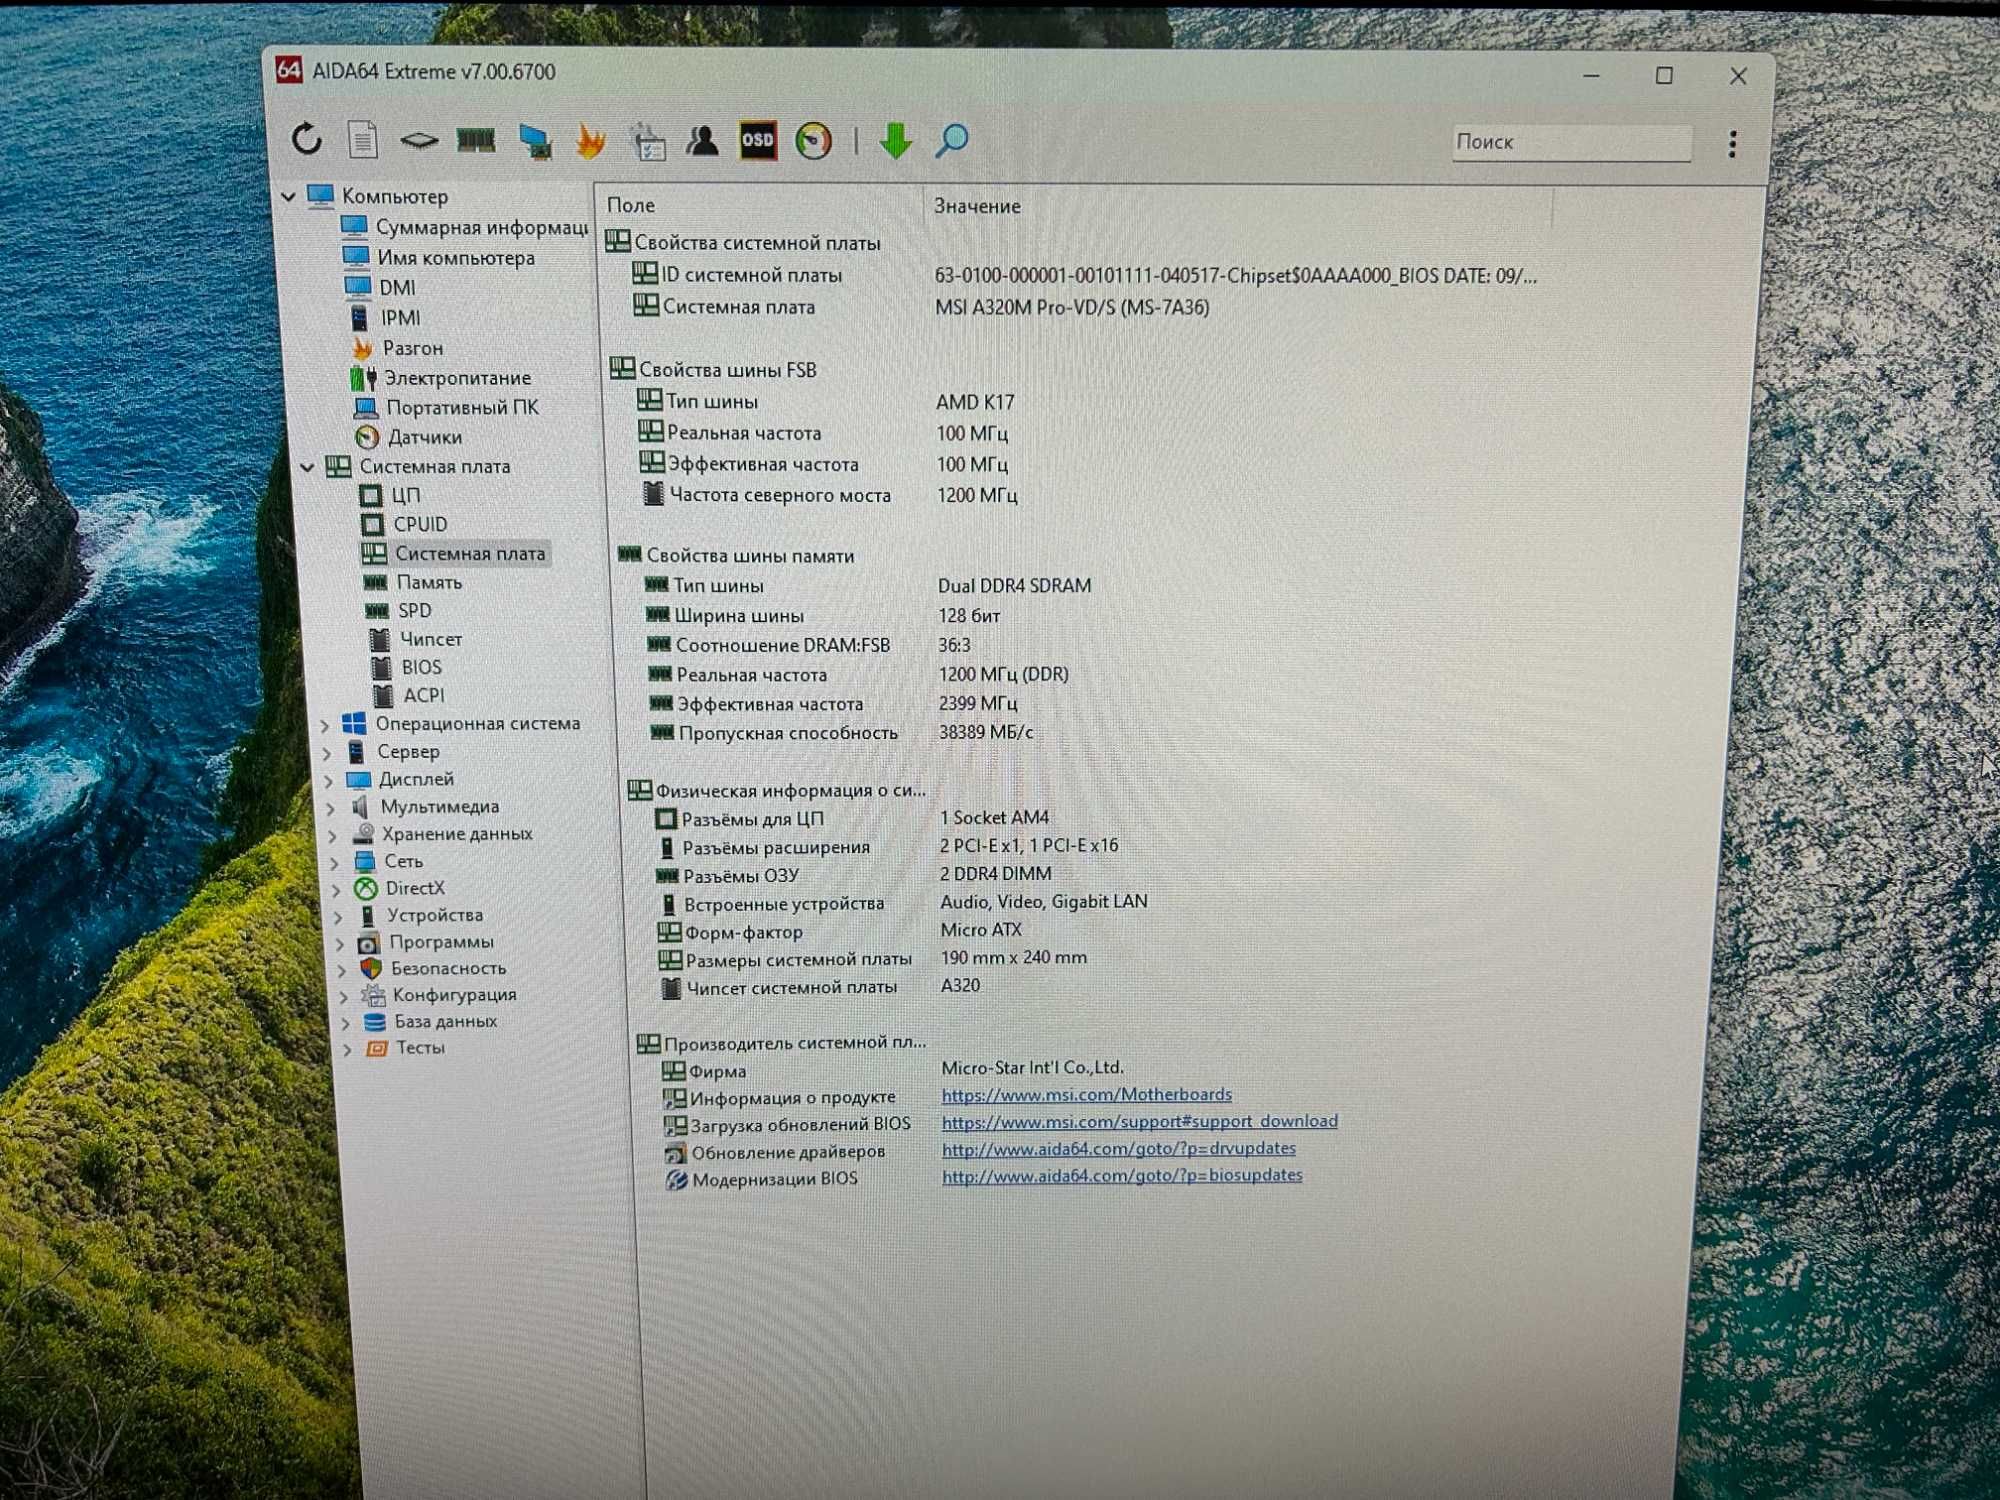Follow the aida64 biosupdates link
The image size is (2000, 1500).
[1122, 1175]
